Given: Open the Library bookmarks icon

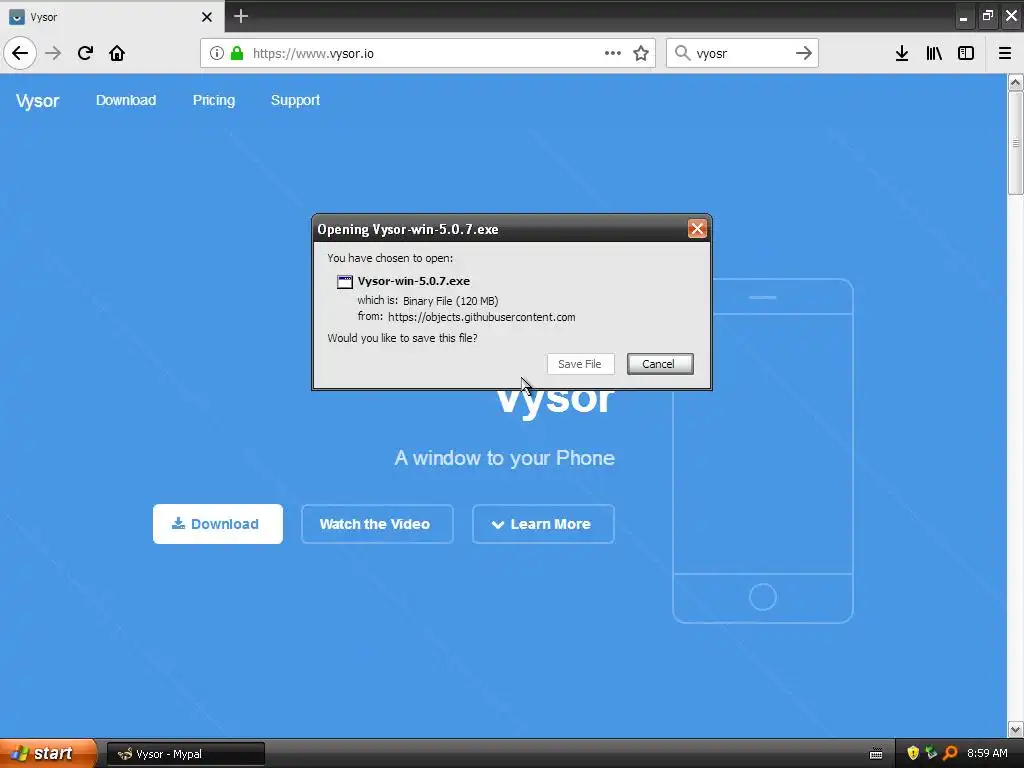Looking at the screenshot, I should [x=934, y=53].
